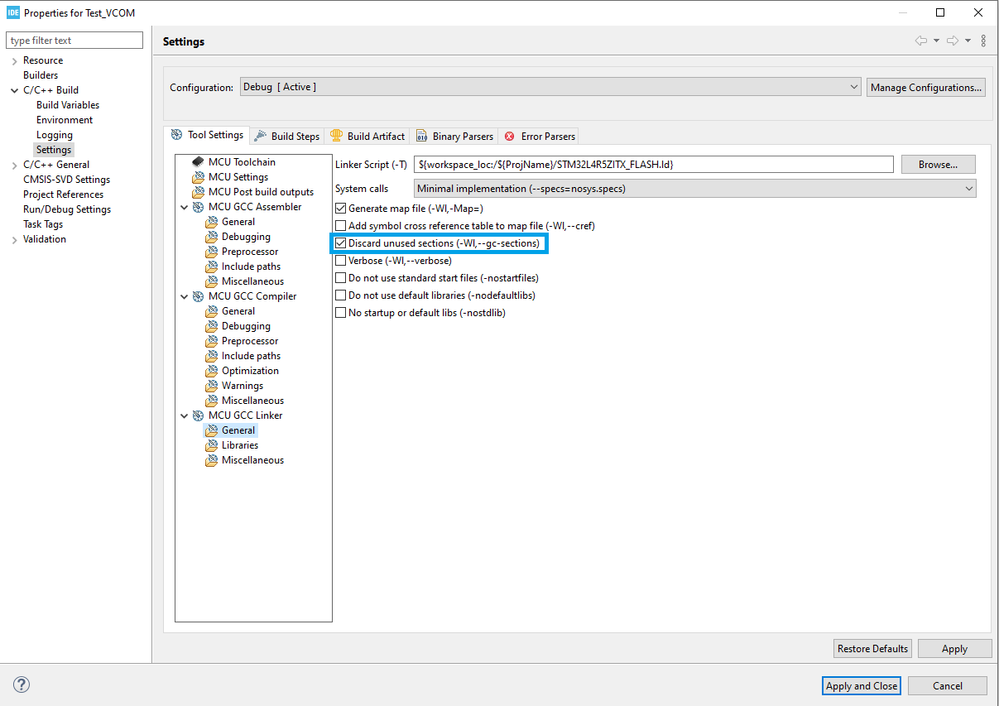Expand the Resource tree node

tap(14, 61)
